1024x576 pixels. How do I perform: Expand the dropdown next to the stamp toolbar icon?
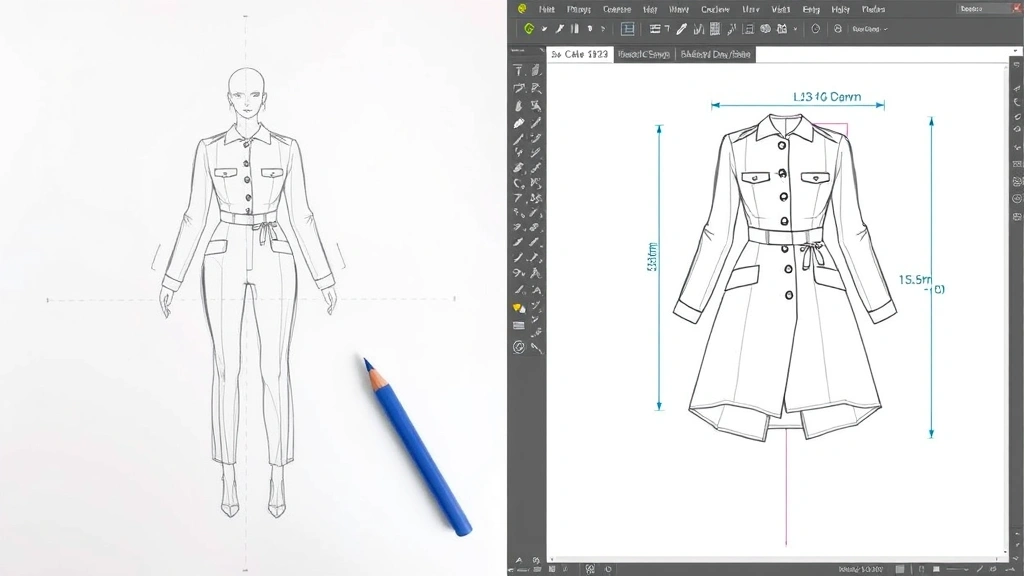click(793, 28)
